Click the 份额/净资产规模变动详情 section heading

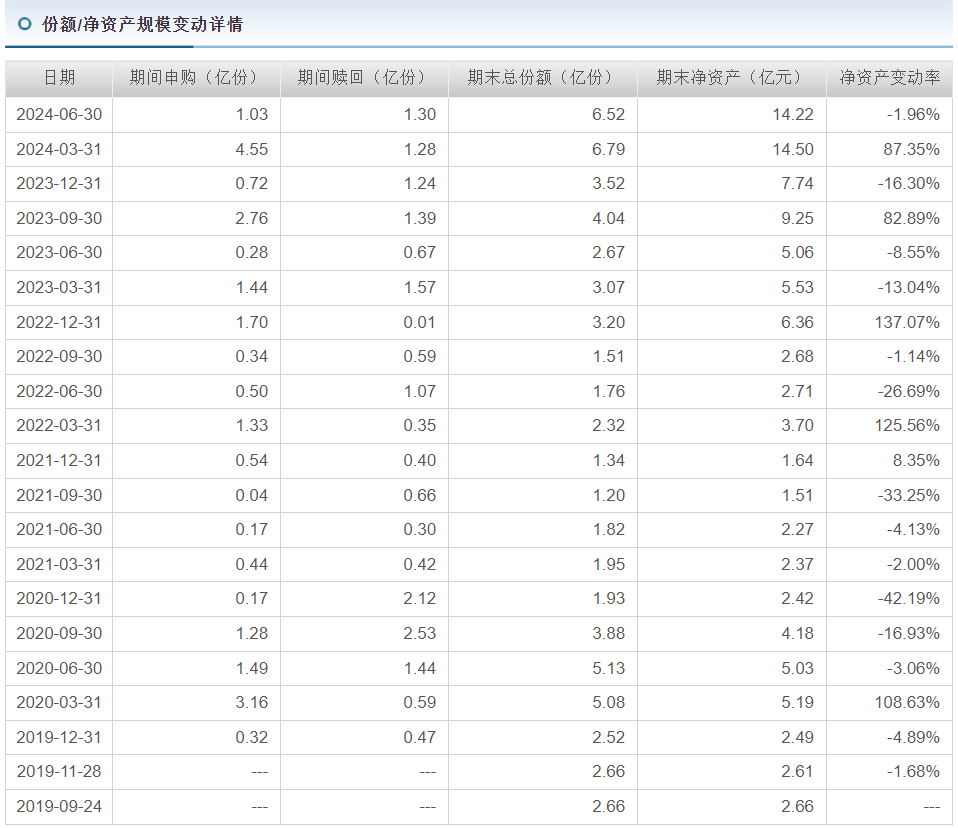142,24
